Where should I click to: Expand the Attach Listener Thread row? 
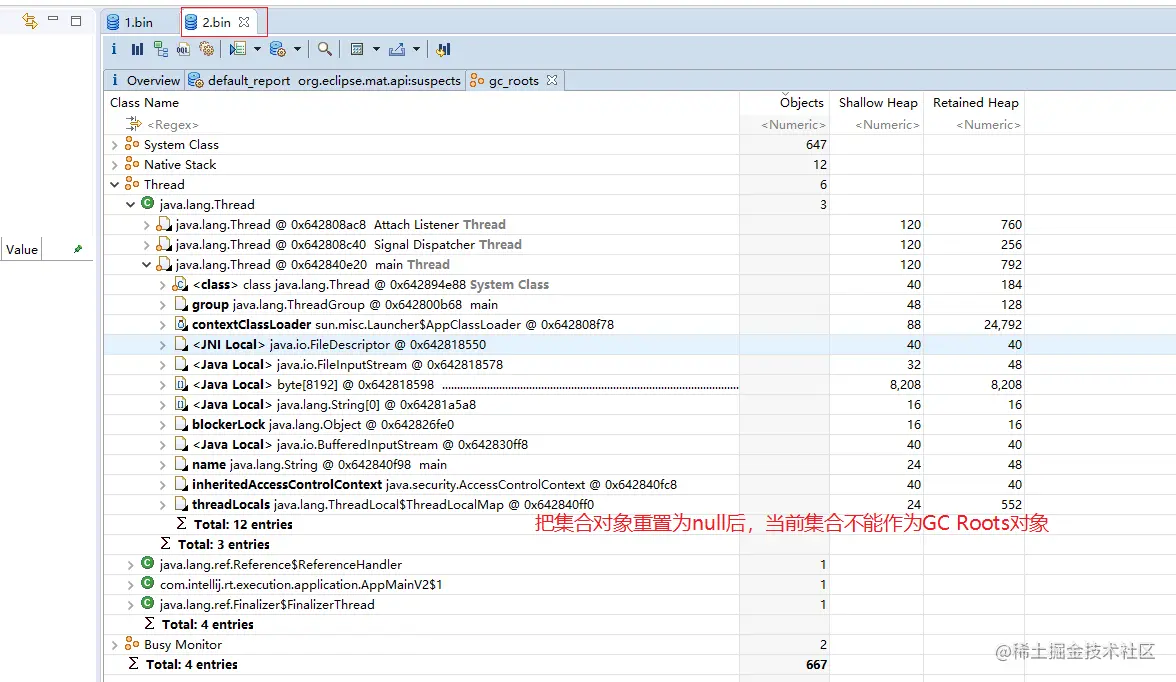pos(147,224)
